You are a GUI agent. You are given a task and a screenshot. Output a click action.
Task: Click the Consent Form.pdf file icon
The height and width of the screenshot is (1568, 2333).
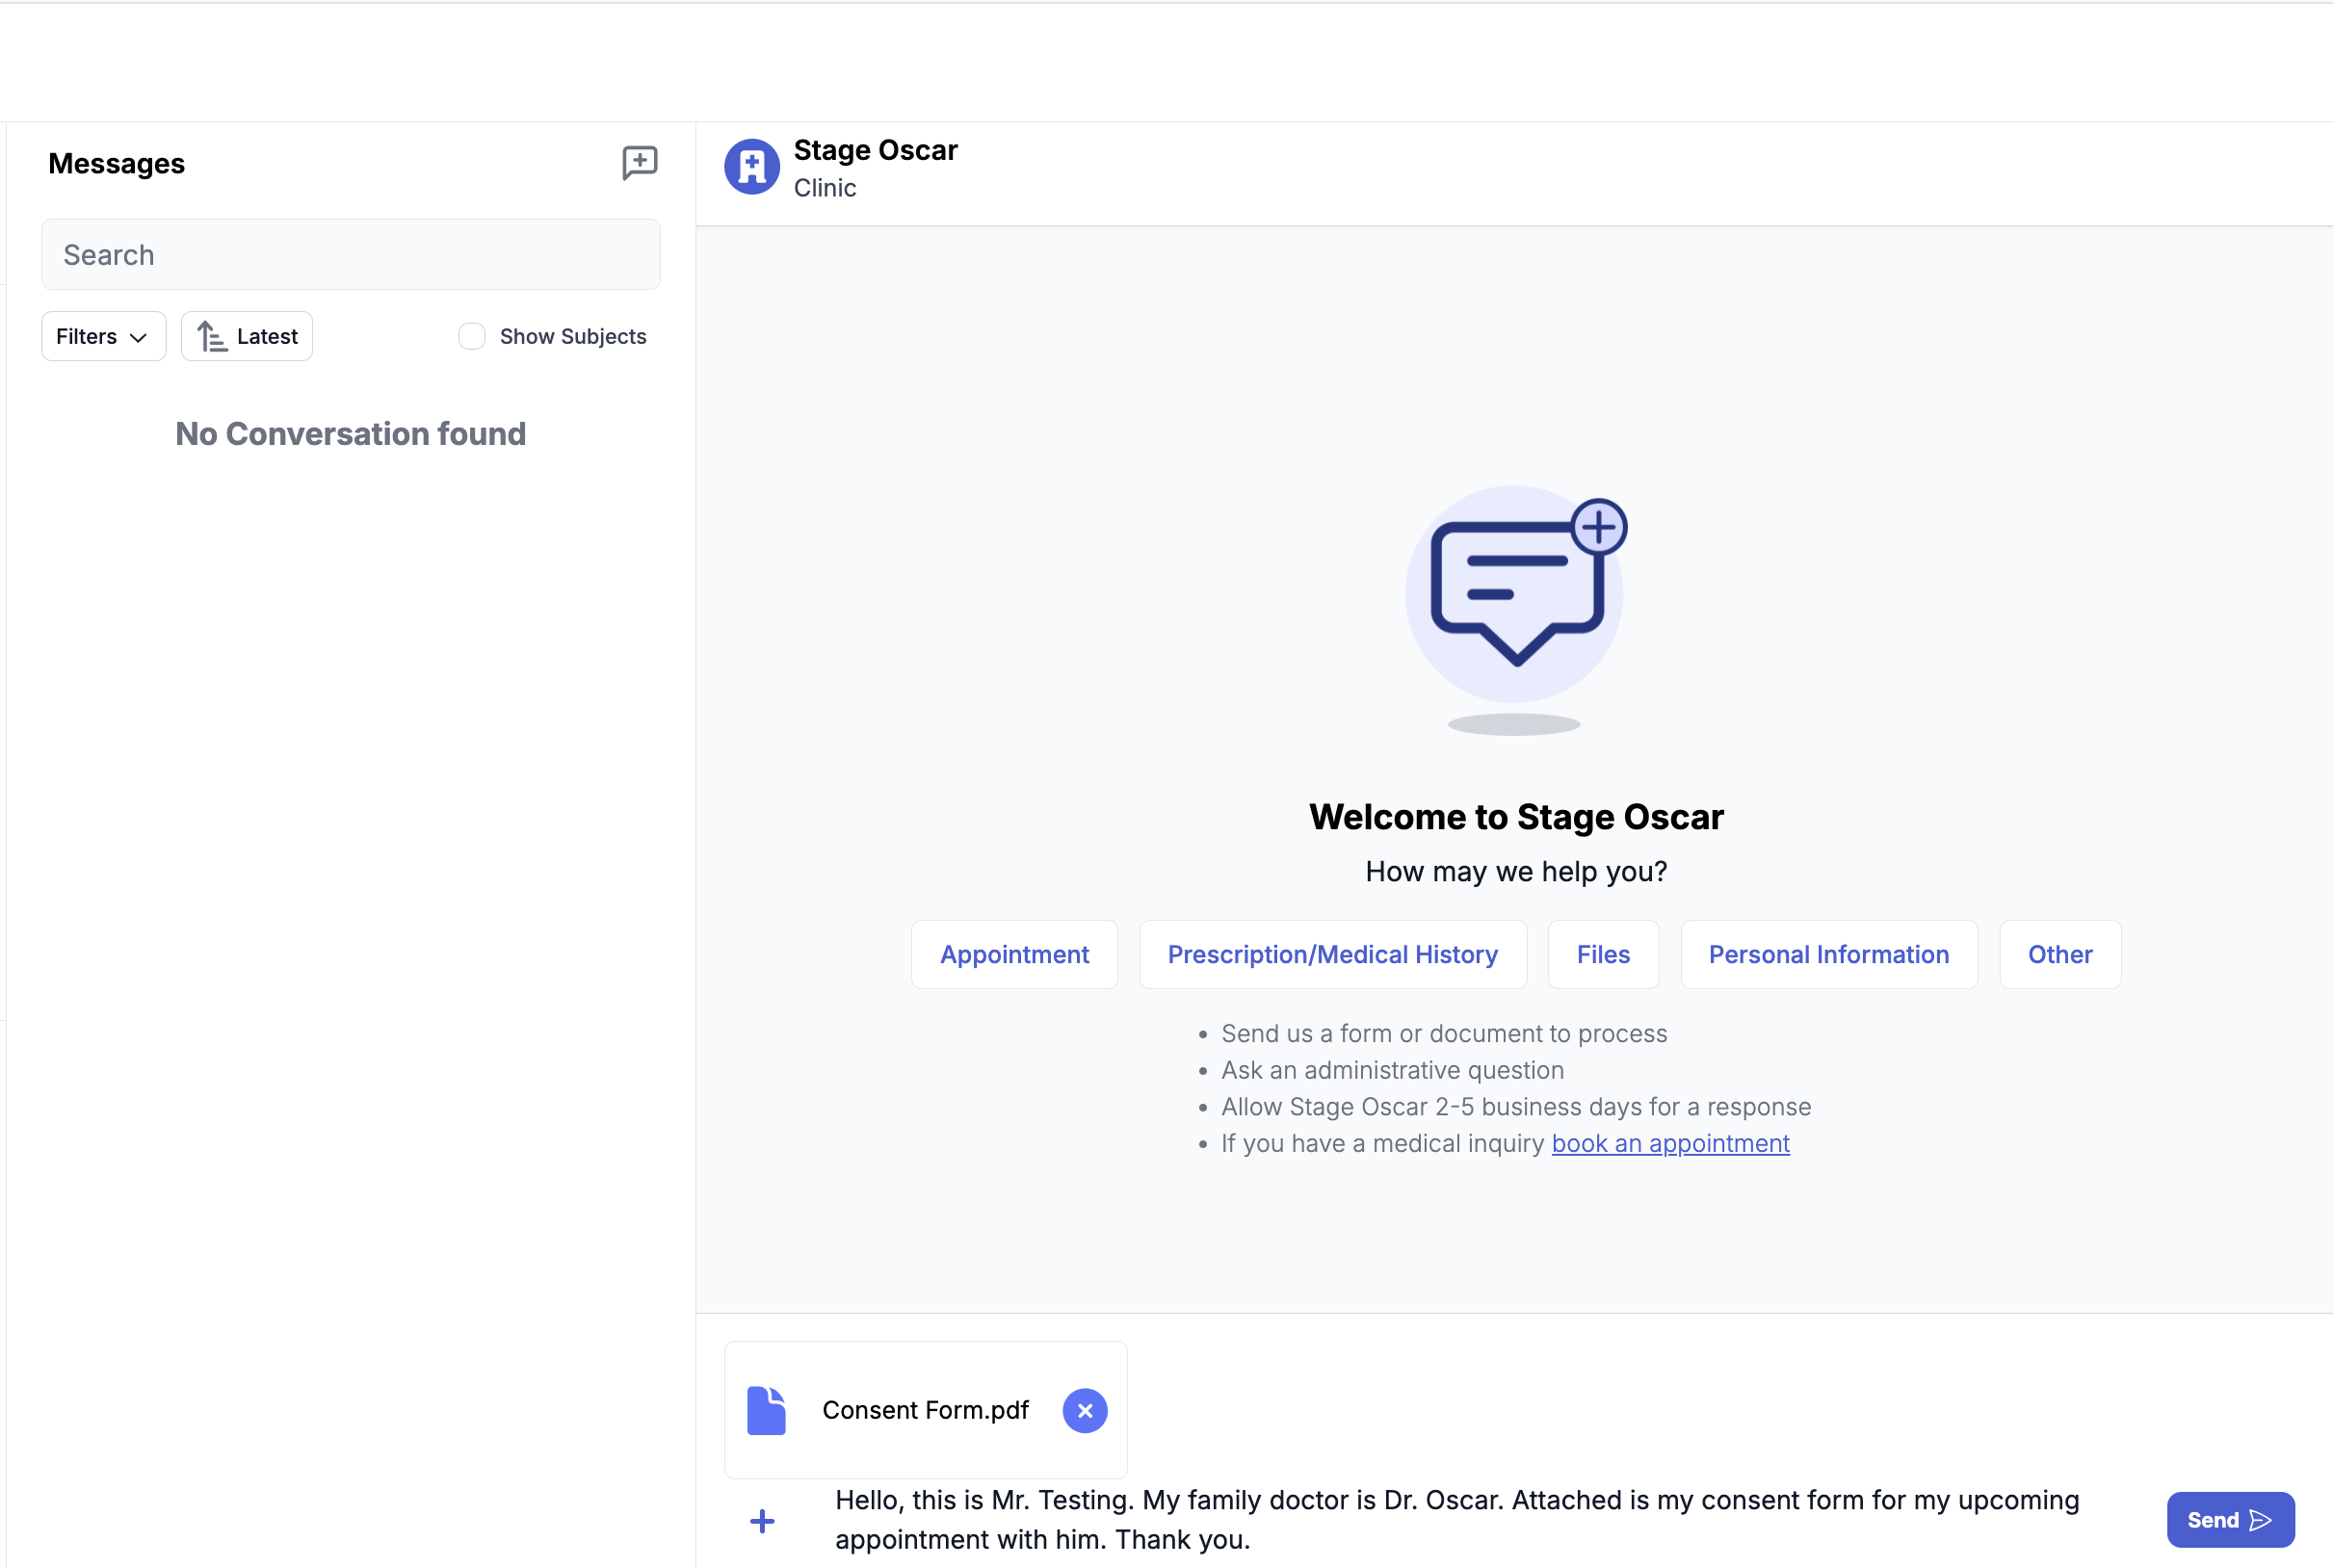point(766,1410)
